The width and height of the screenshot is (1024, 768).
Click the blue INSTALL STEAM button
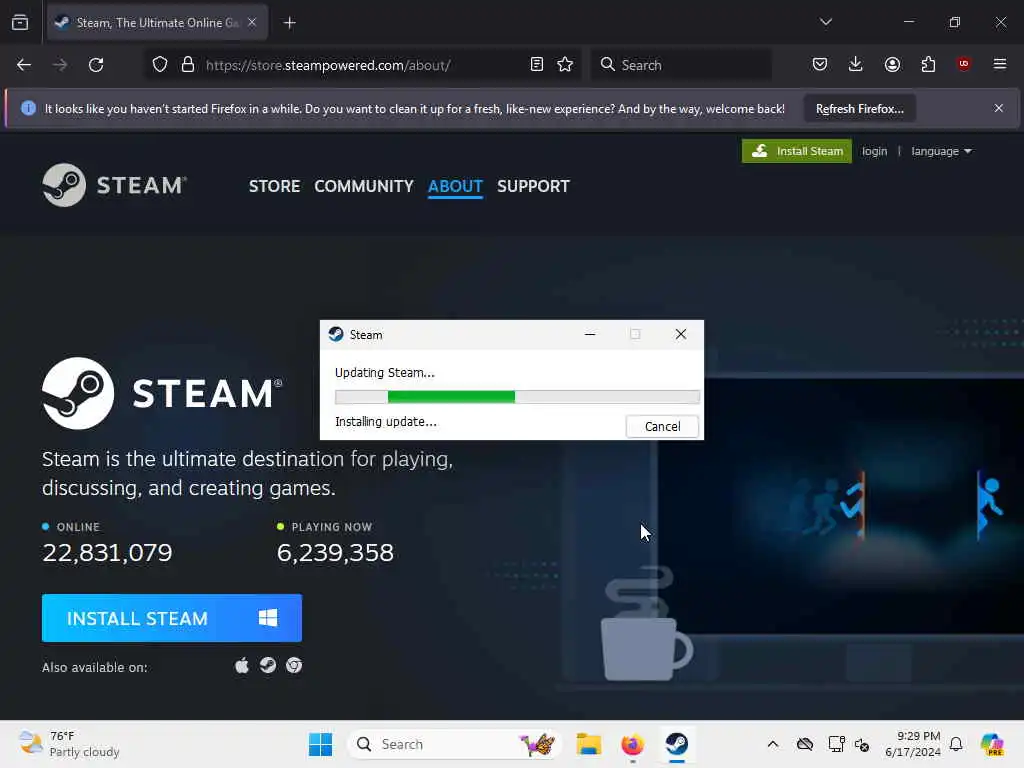pos(172,618)
